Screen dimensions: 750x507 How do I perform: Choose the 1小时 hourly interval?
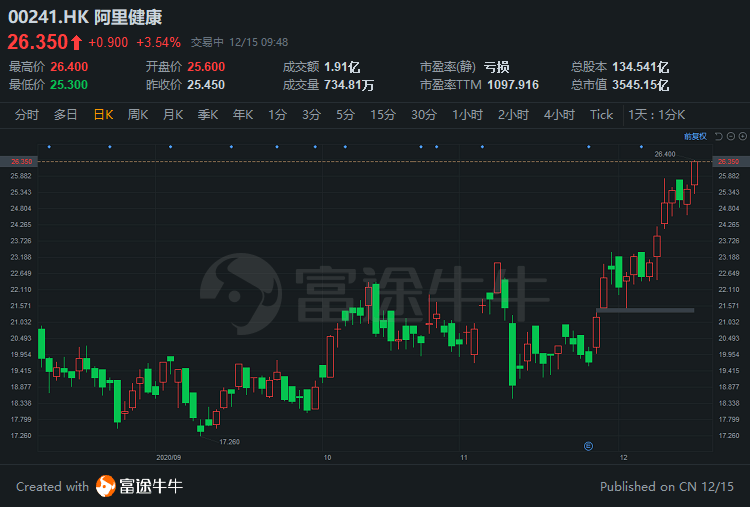(467, 115)
